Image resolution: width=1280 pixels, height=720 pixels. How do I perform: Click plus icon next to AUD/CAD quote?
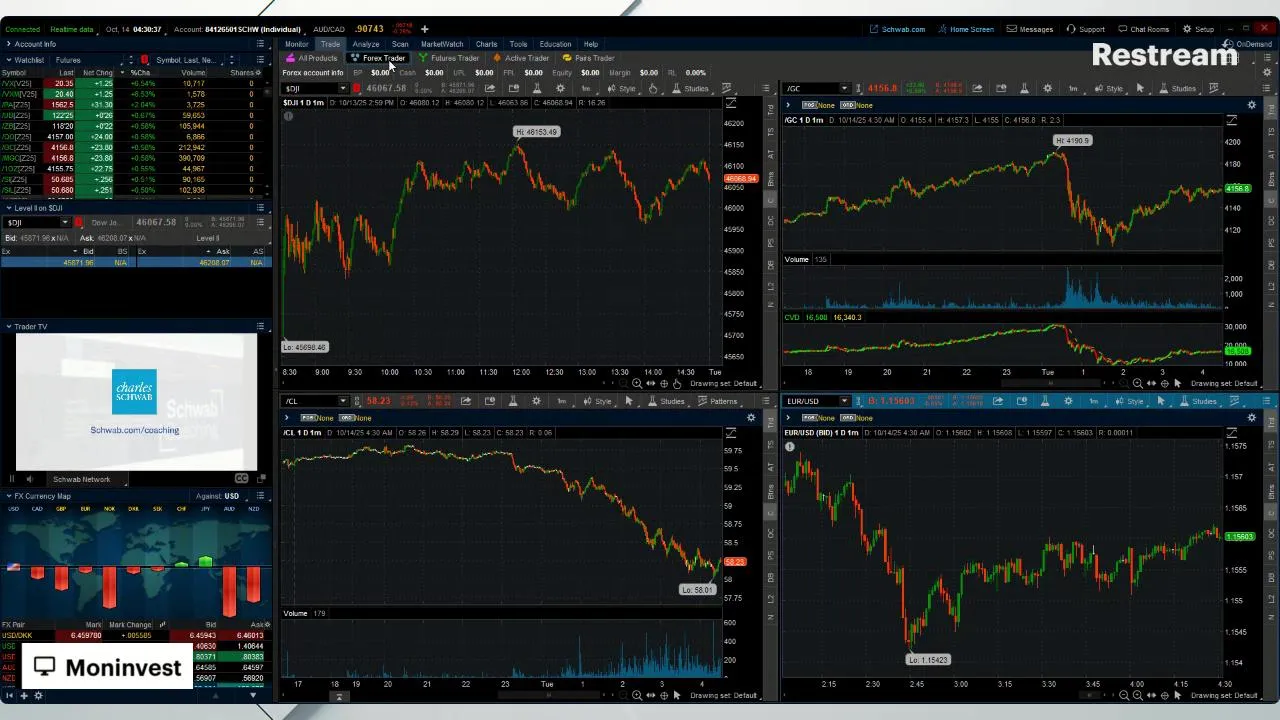(x=424, y=29)
